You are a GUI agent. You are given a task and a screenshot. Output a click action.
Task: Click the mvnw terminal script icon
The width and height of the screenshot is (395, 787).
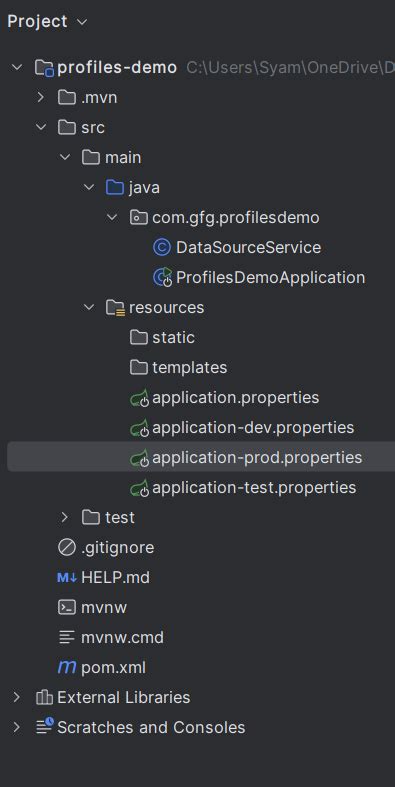pyautogui.click(x=67, y=607)
